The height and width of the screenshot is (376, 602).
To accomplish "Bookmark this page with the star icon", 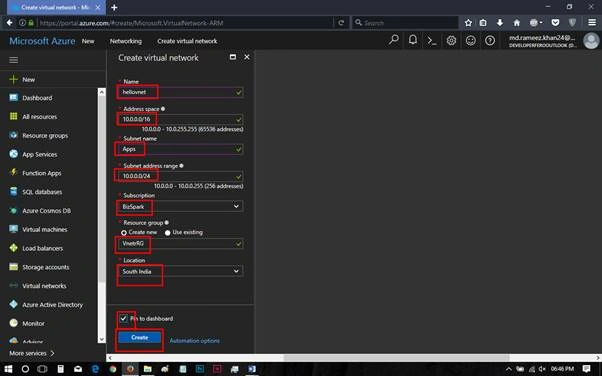I will tap(468, 23).
